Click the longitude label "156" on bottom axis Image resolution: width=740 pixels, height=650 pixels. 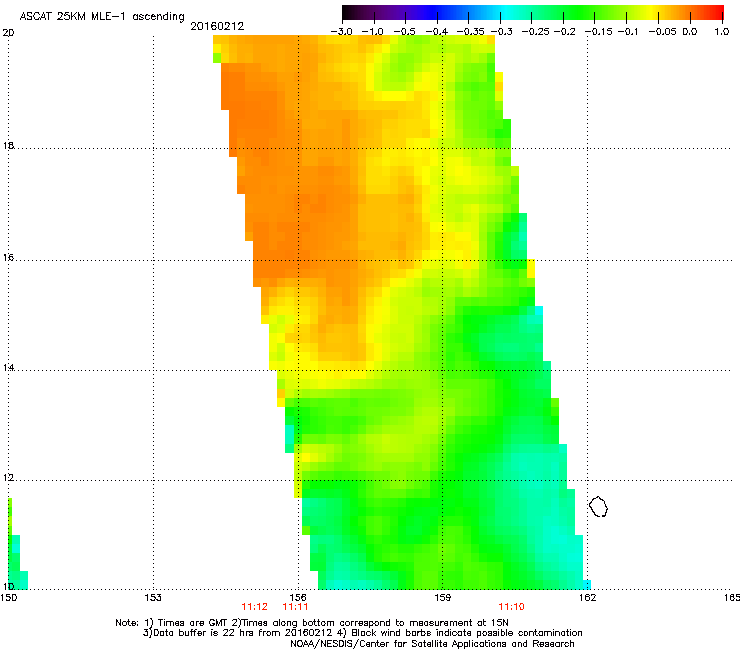(x=298, y=598)
